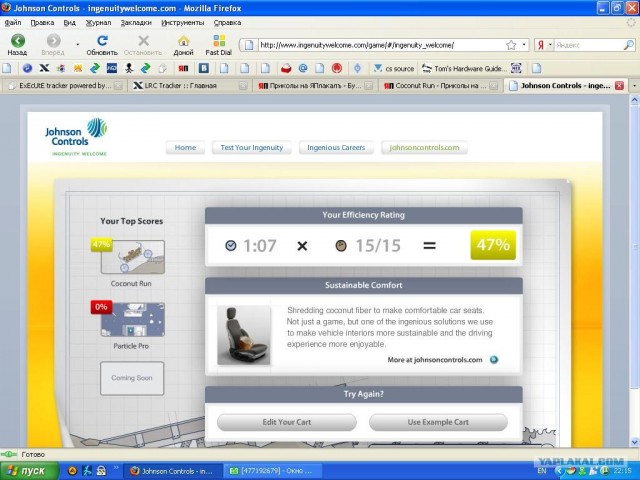Click the EN language indicator
640x480 pixels.
pyautogui.click(x=542, y=471)
